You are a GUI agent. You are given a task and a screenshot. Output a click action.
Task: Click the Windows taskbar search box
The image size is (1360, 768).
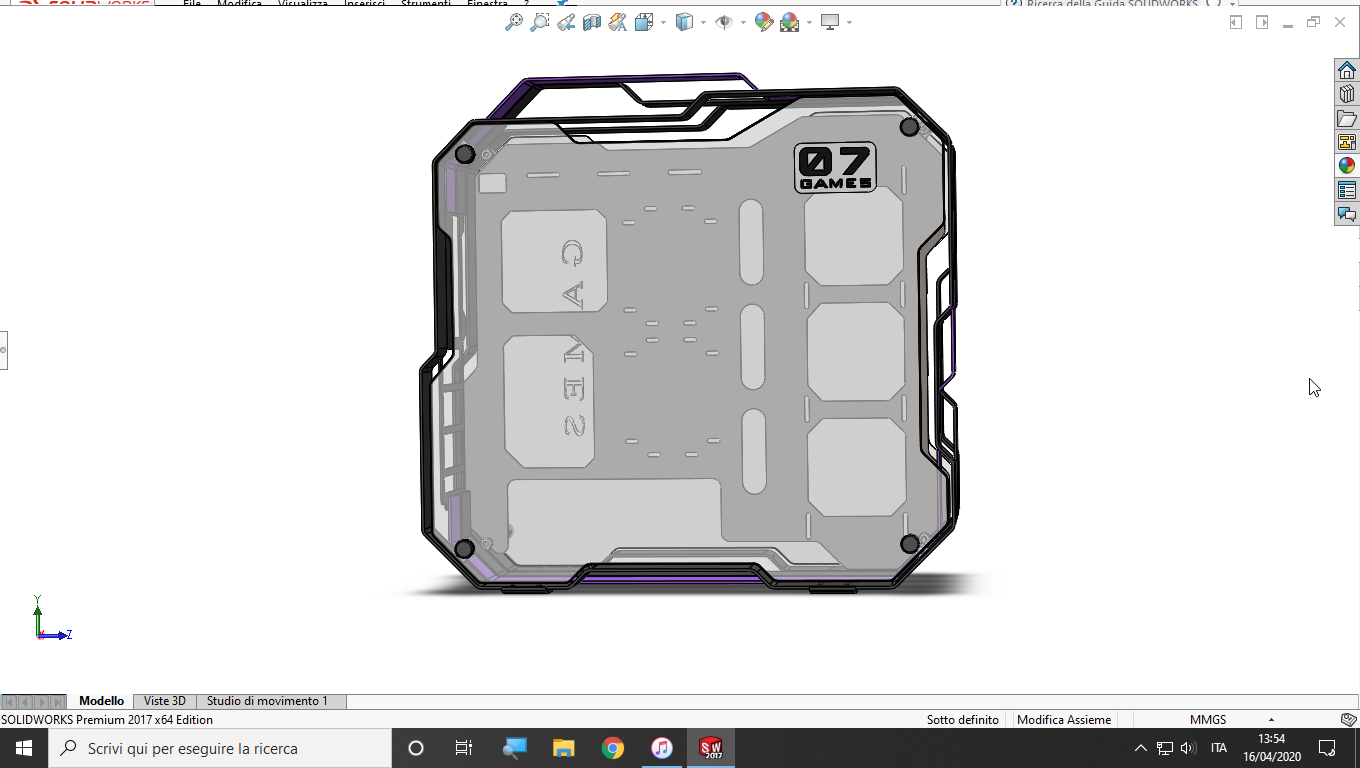[220, 748]
